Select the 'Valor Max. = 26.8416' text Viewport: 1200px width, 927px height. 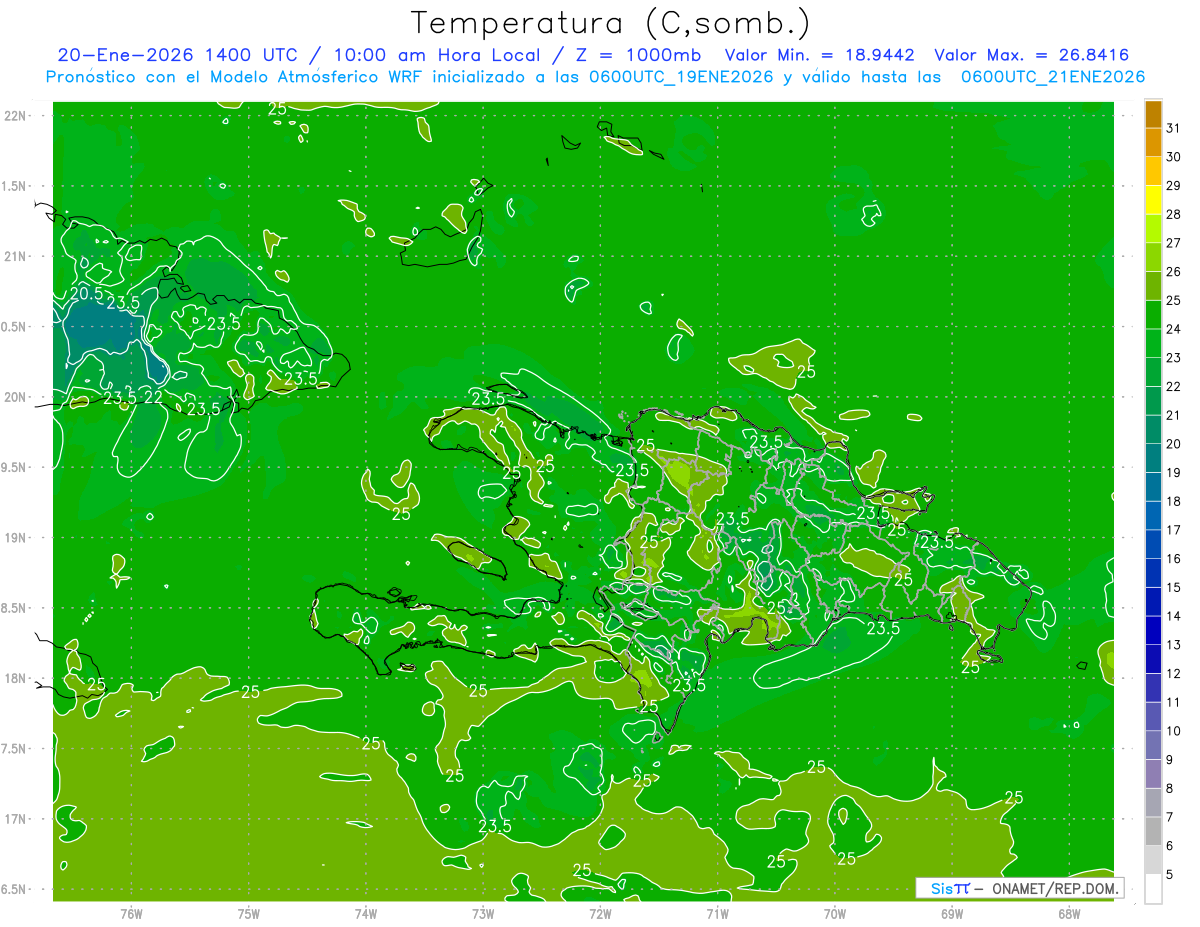(1032, 55)
